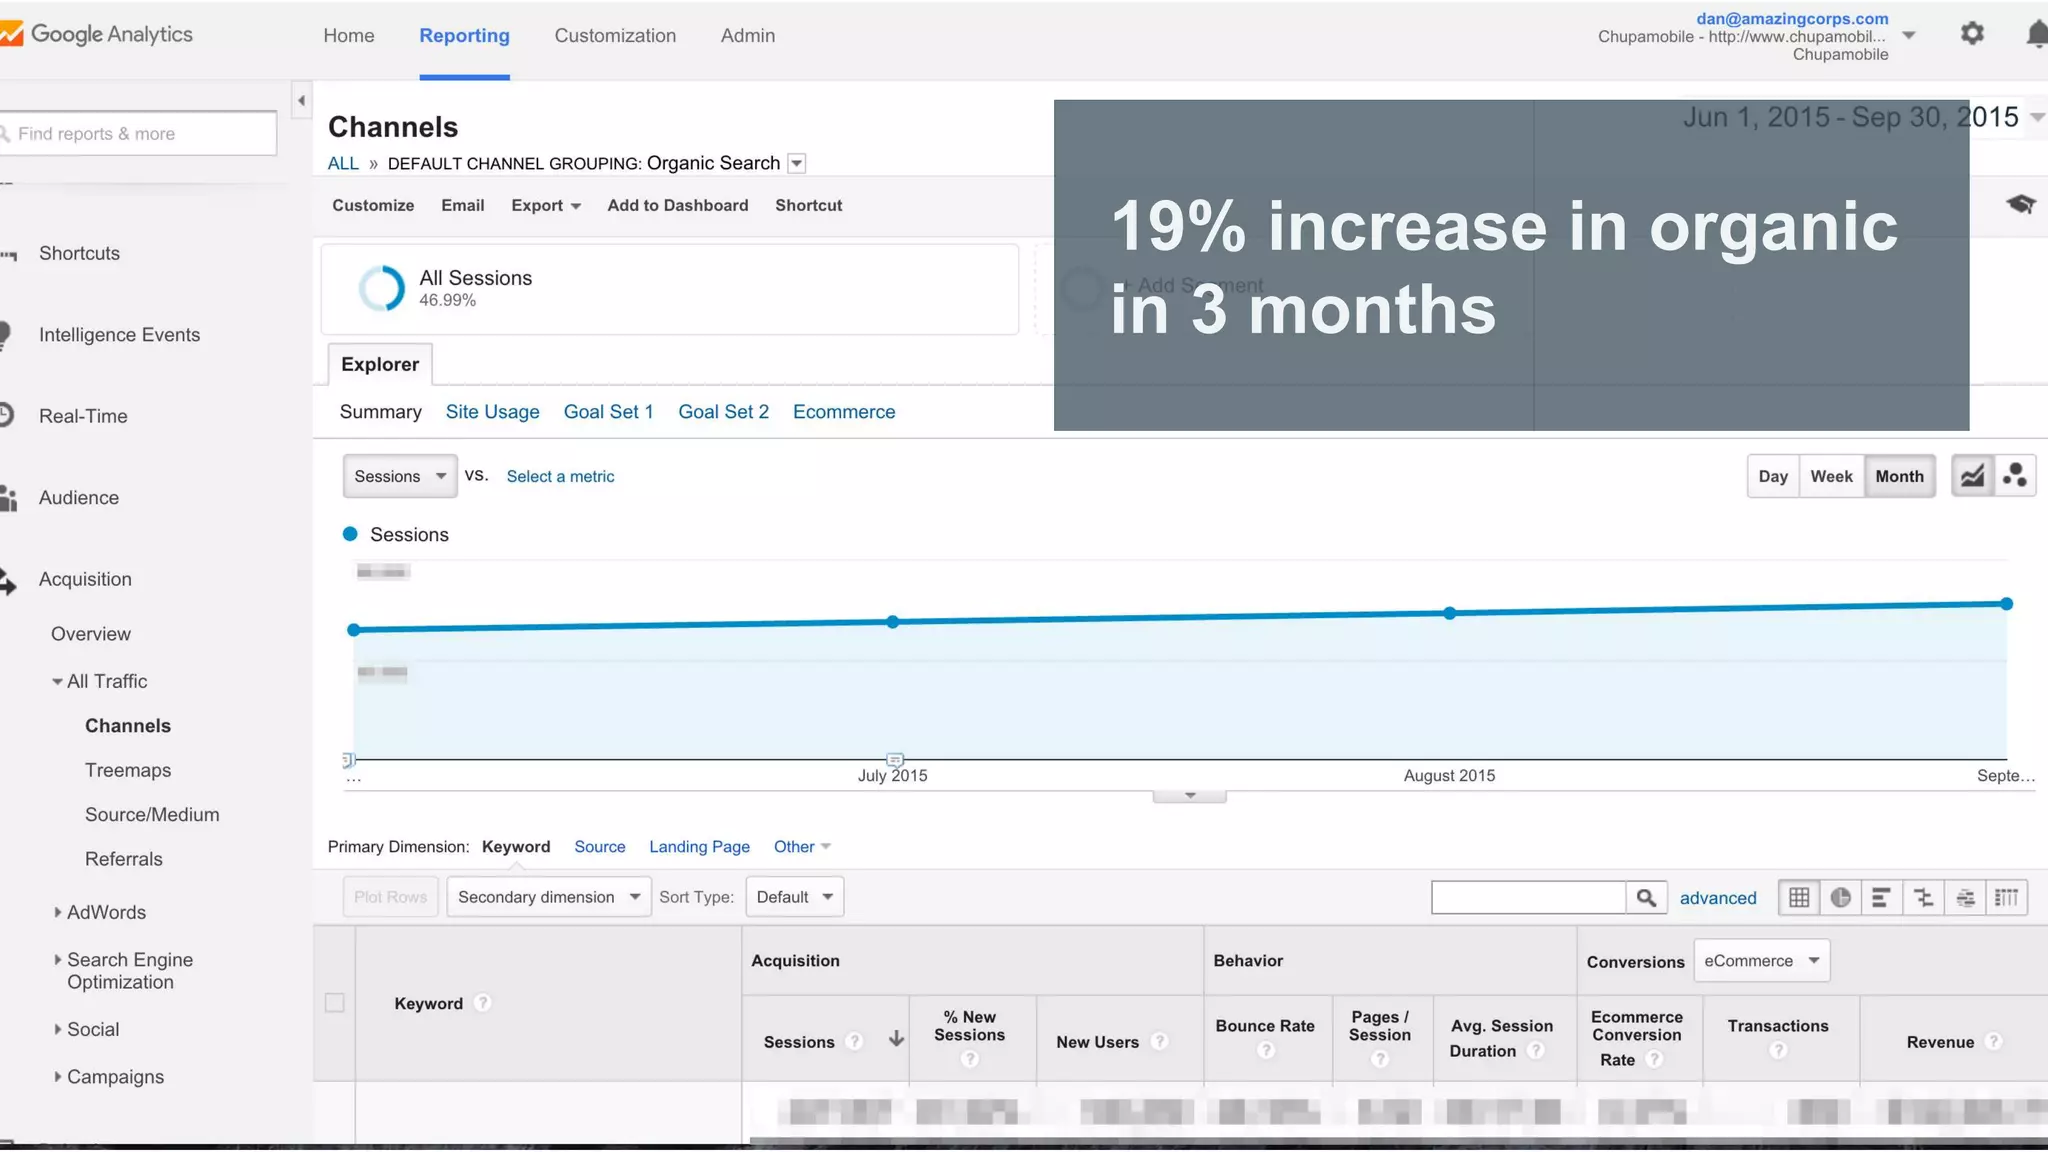Set the graph interval to Day
The height and width of the screenshot is (1152, 2048).
coord(1773,476)
